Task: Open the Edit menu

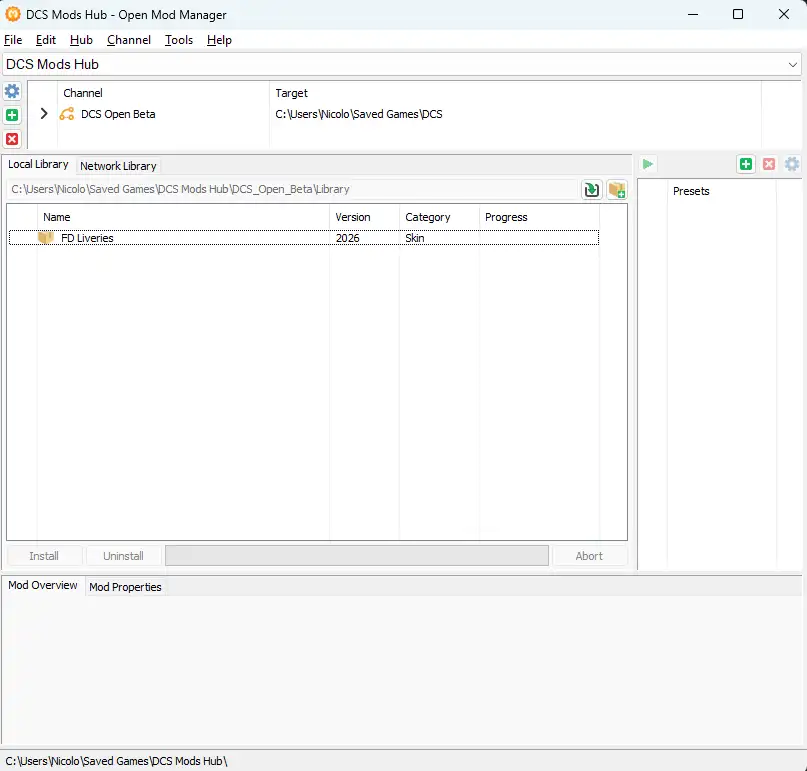Action: pos(45,40)
